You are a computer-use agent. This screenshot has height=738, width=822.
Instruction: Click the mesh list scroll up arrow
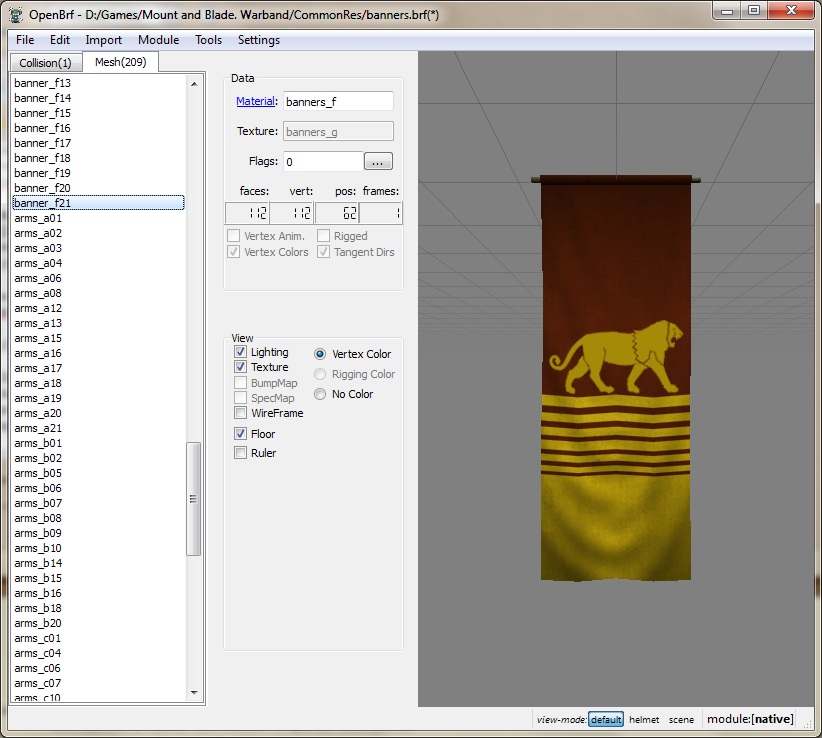click(194, 83)
